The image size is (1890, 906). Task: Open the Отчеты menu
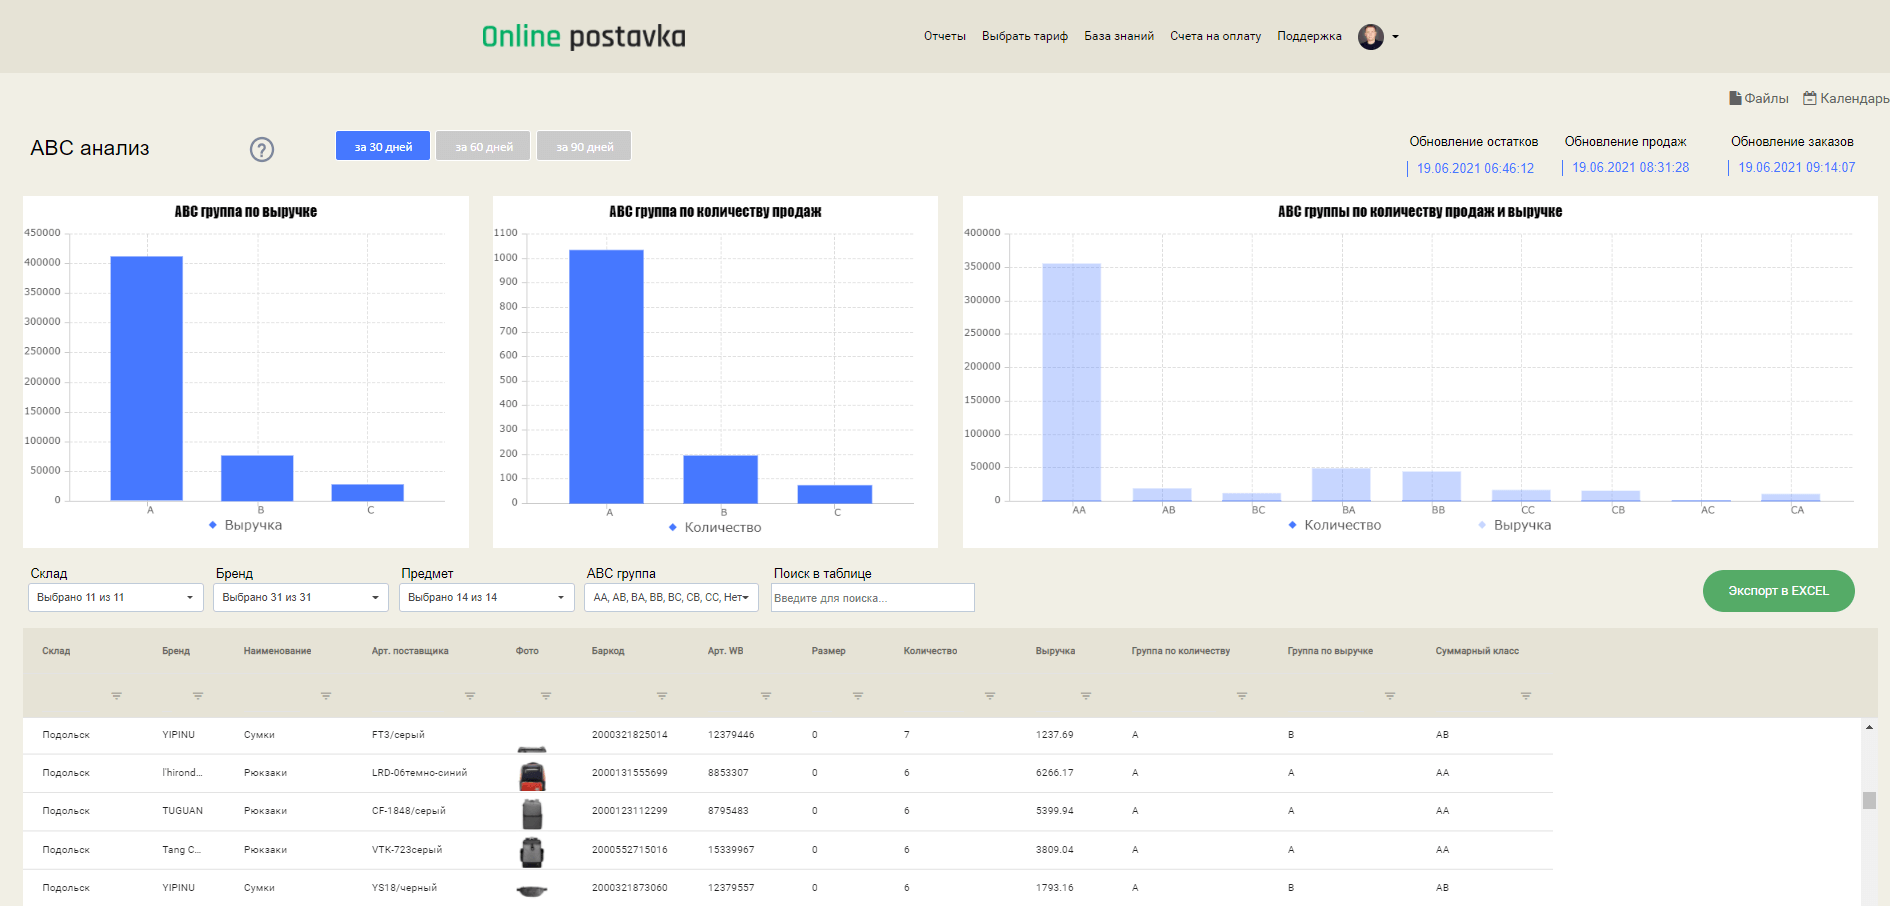coord(945,36)
